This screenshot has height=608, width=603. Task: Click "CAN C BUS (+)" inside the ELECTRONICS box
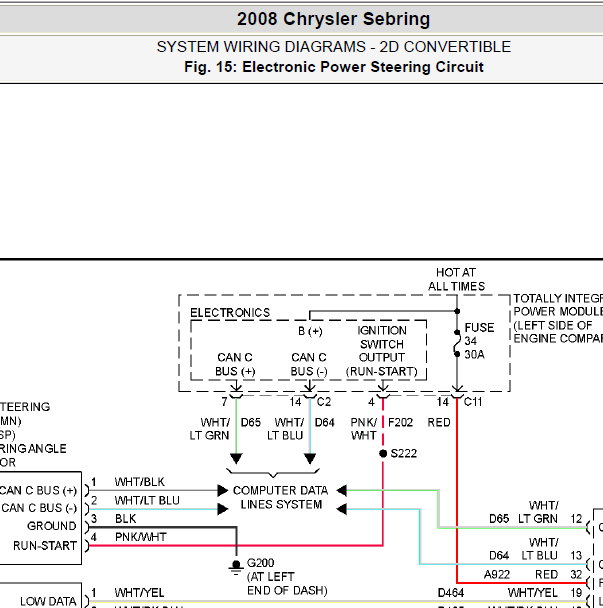(235, 364)
